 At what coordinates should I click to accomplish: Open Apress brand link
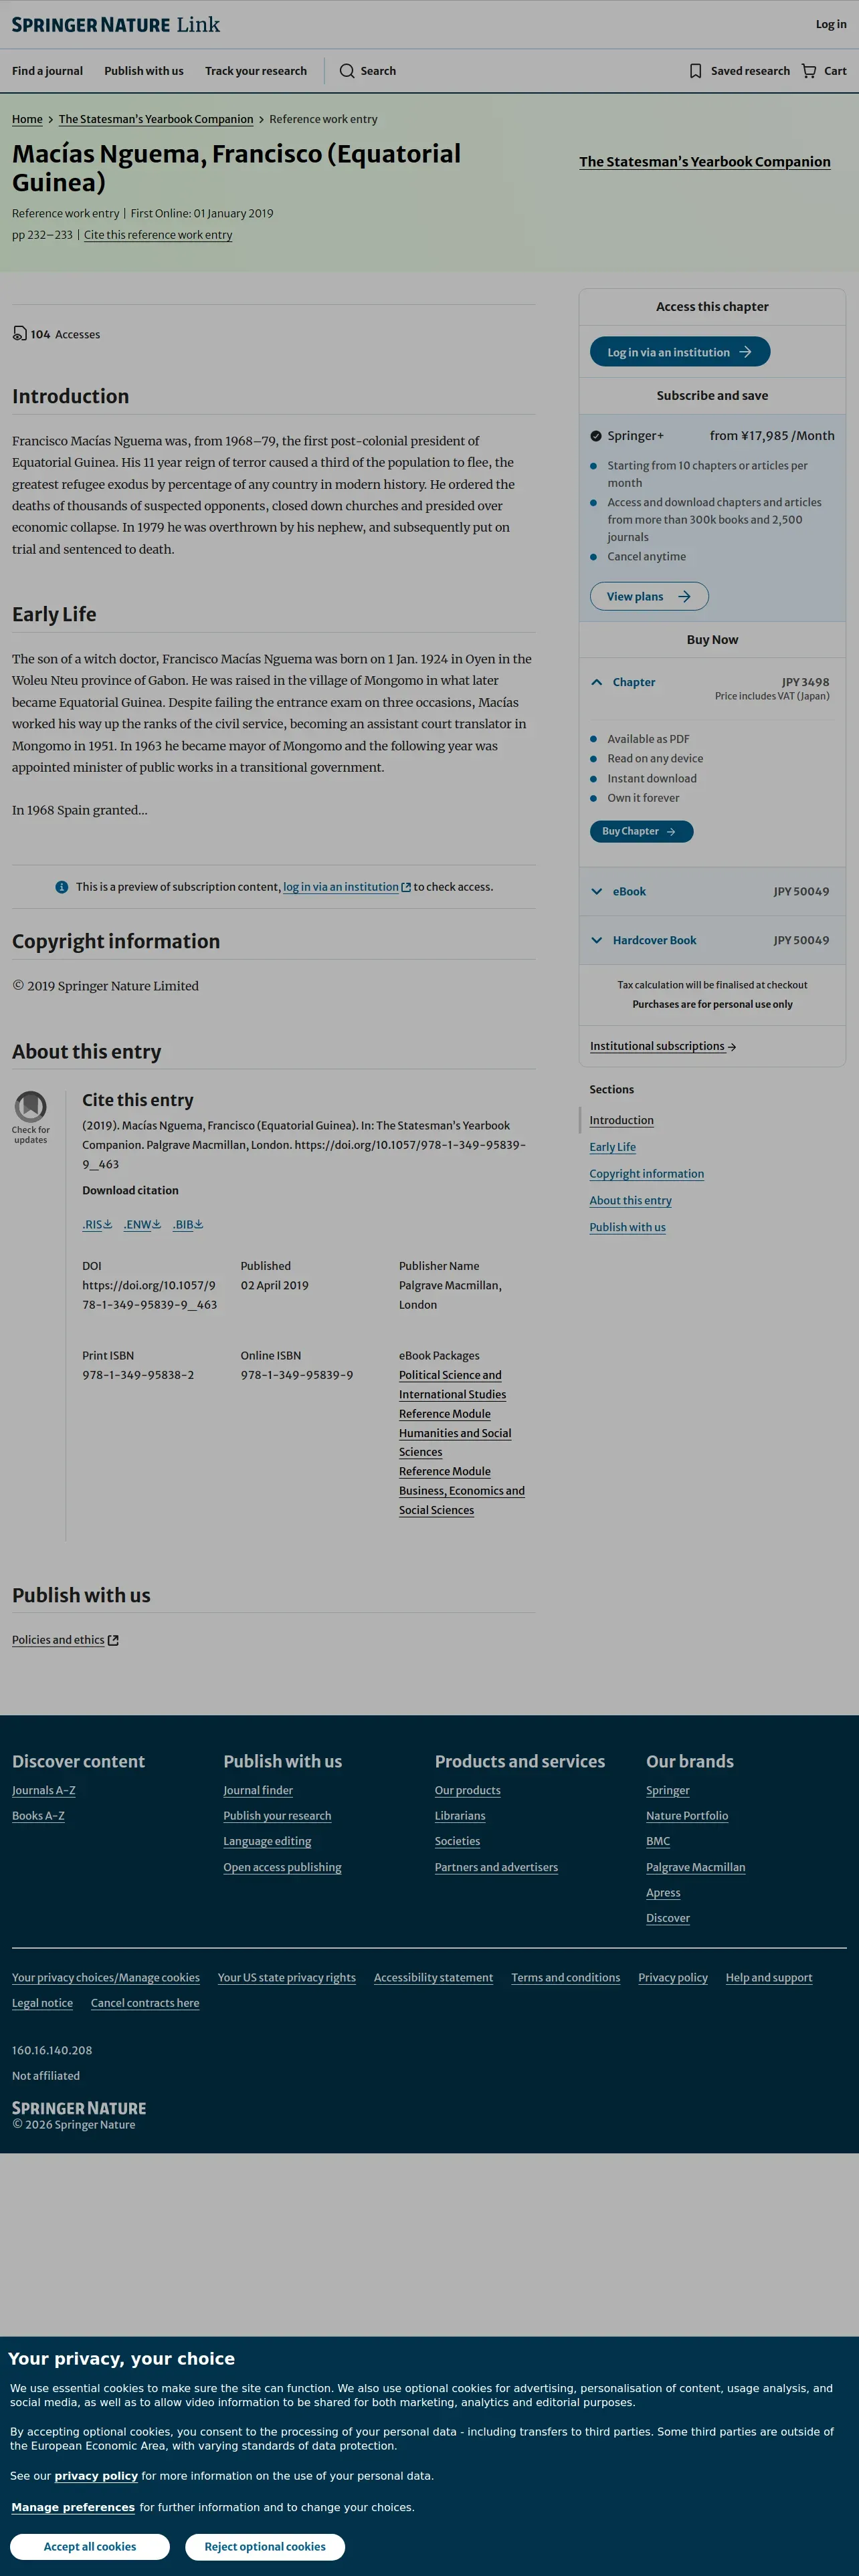663,1893
